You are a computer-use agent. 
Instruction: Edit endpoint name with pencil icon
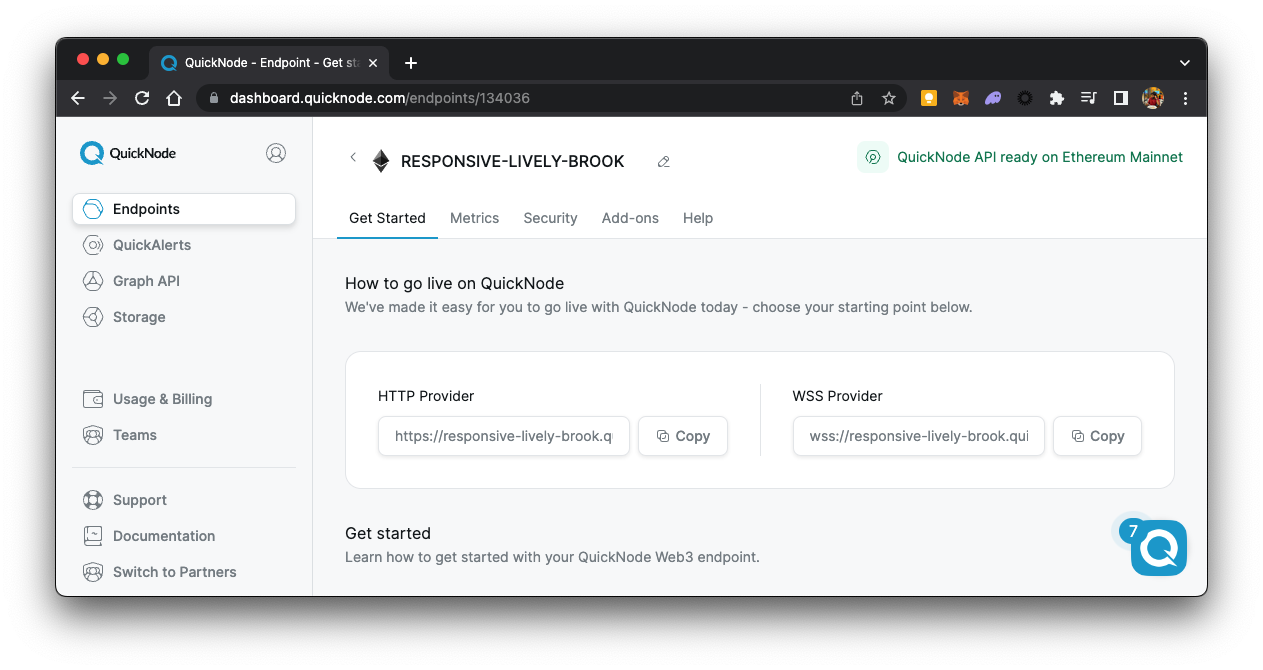(x=663, y=162)
